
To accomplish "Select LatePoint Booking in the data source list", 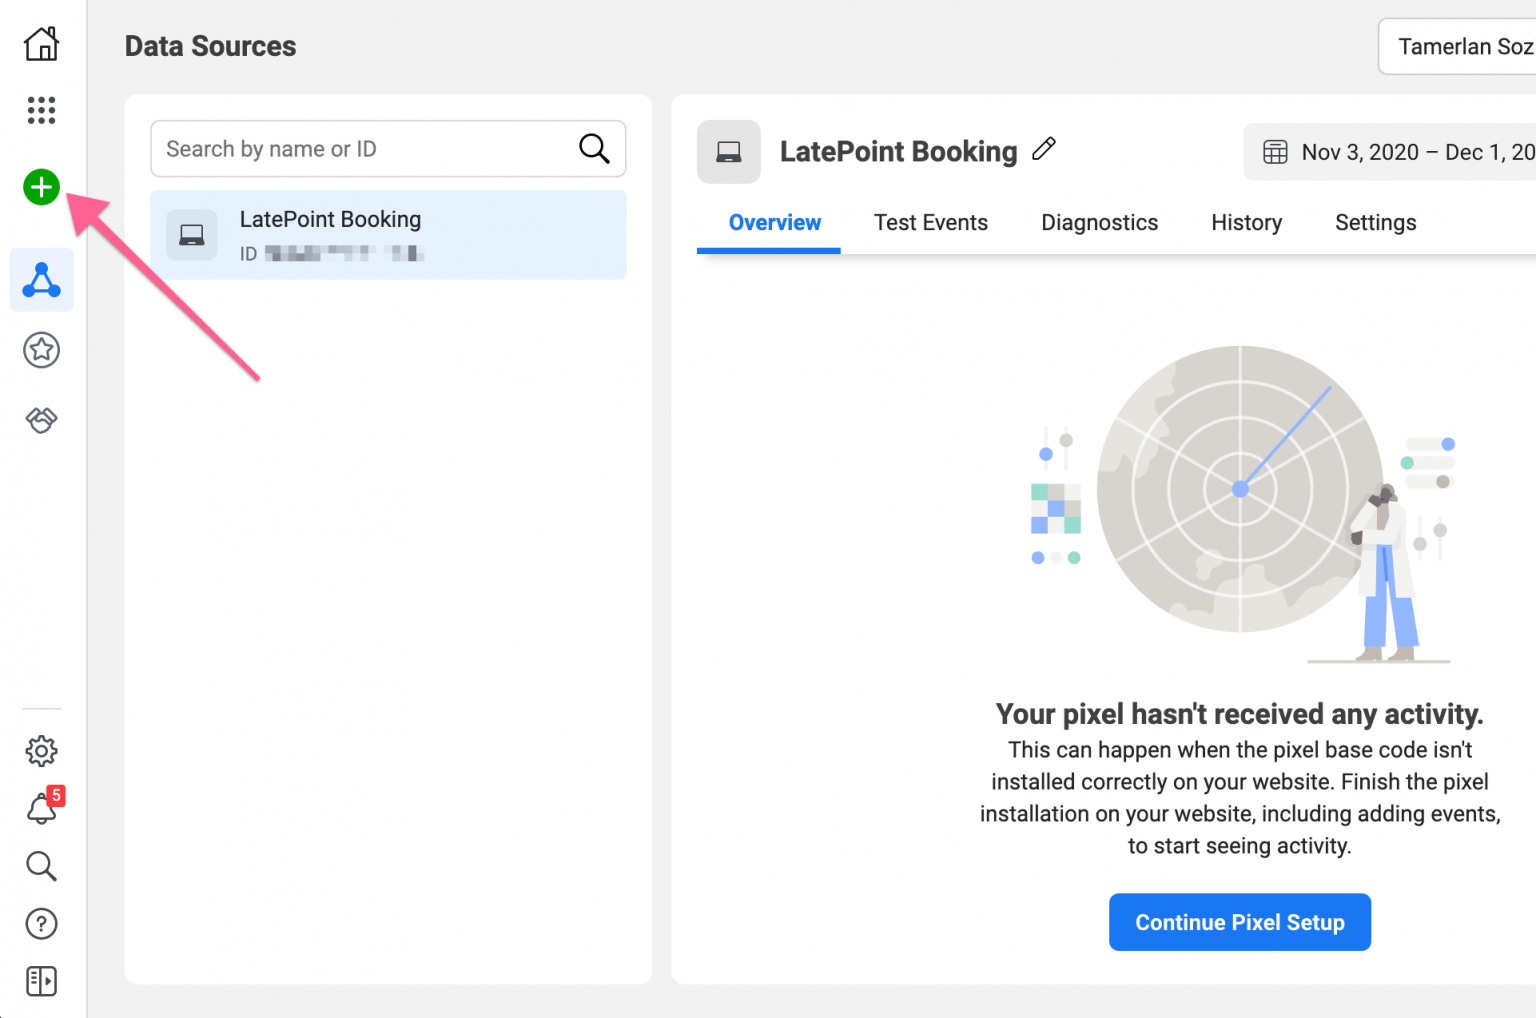I will tap(388, 235).
